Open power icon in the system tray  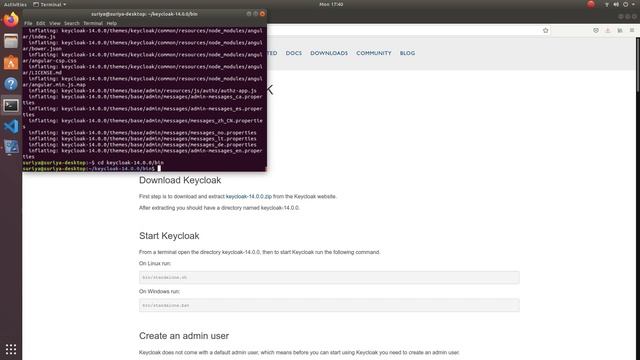tap(625, 4)
